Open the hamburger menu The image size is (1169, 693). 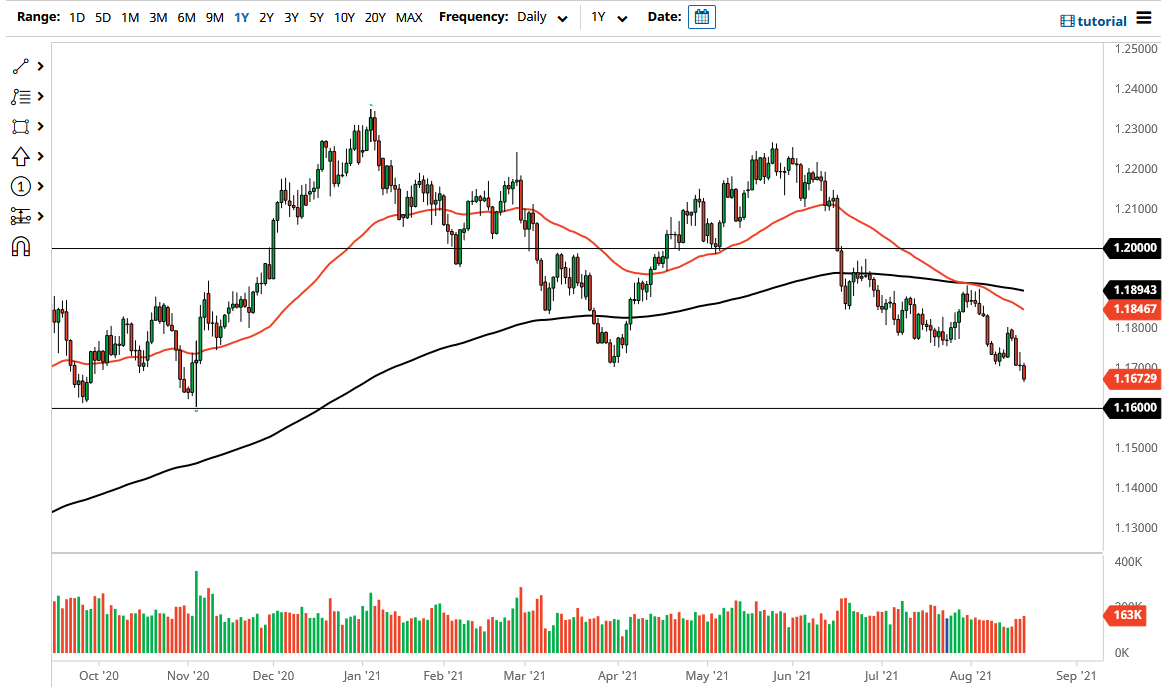coord(1143,18)
